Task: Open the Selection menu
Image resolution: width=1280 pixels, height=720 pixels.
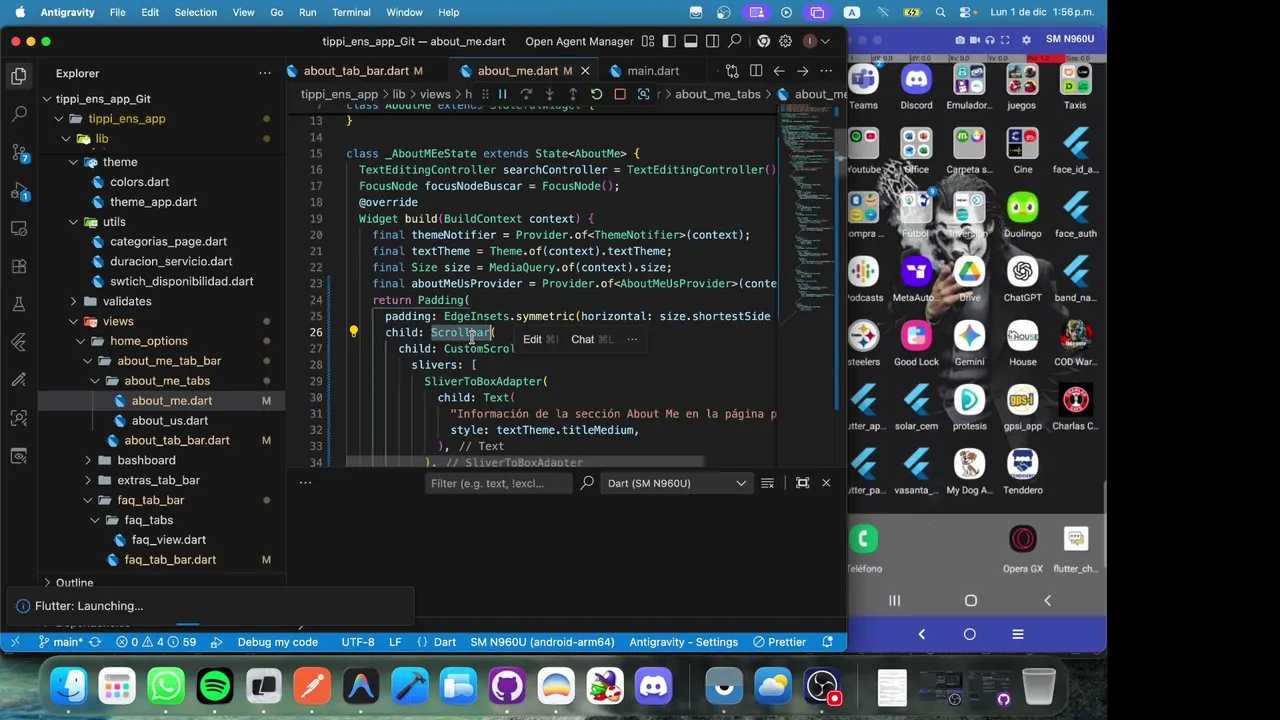Action: click(x=196, y=12)
